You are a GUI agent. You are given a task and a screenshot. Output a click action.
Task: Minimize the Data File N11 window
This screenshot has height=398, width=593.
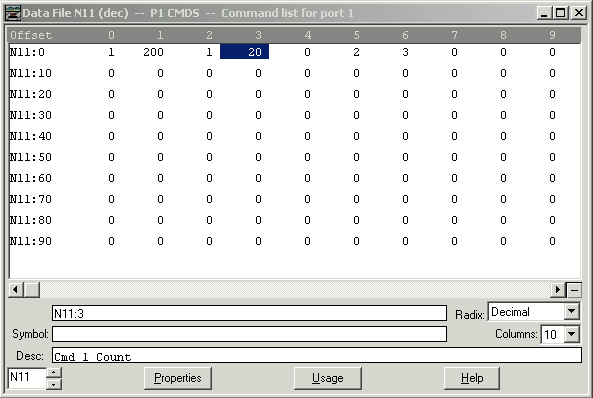click(x=544, y=13)
